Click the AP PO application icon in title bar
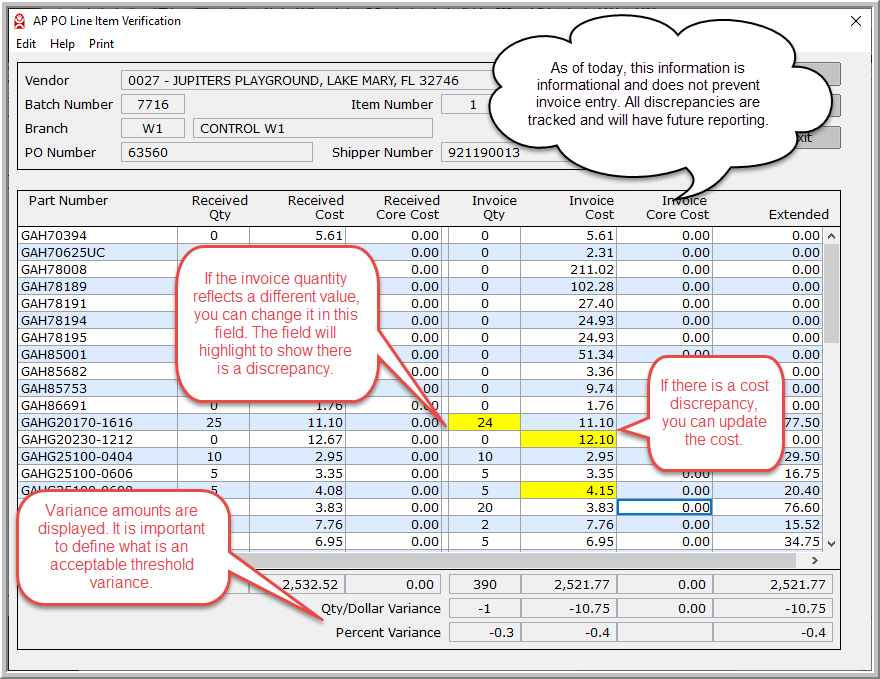 pos(19,21)
